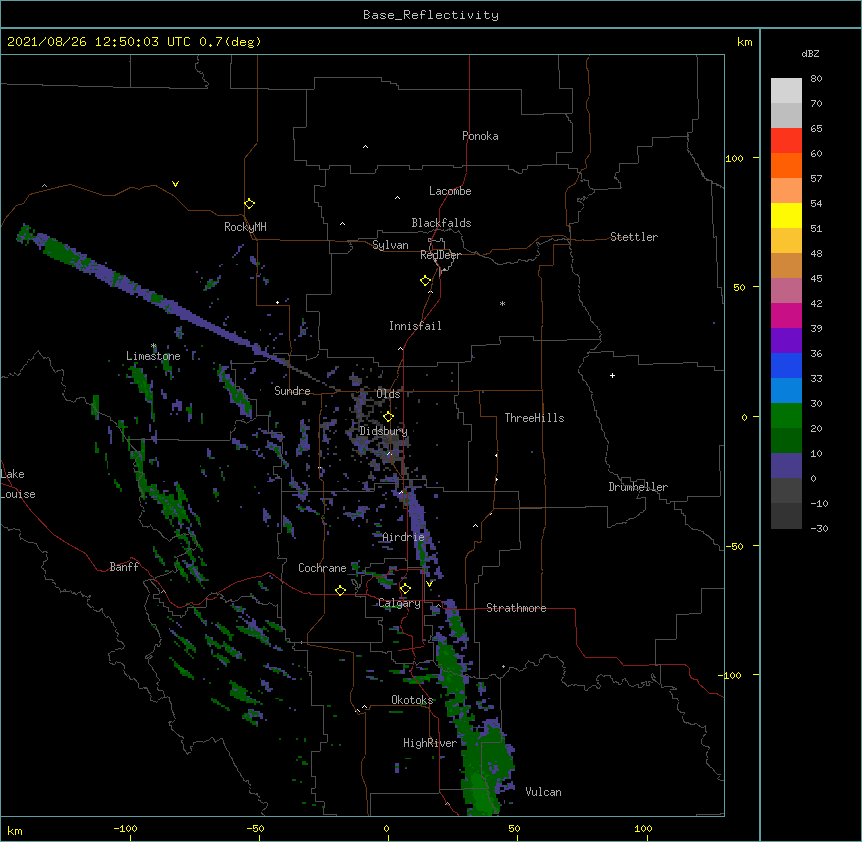
Task: Click the RockyMH label
Action: click(x=245, y=227)
